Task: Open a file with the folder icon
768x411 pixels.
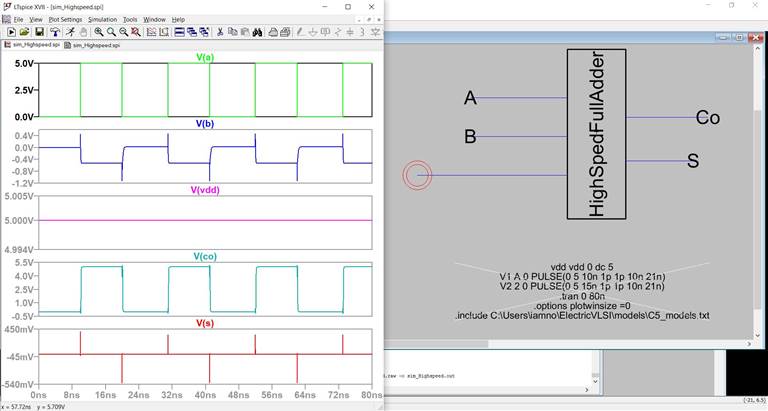Action: (24, 32)
